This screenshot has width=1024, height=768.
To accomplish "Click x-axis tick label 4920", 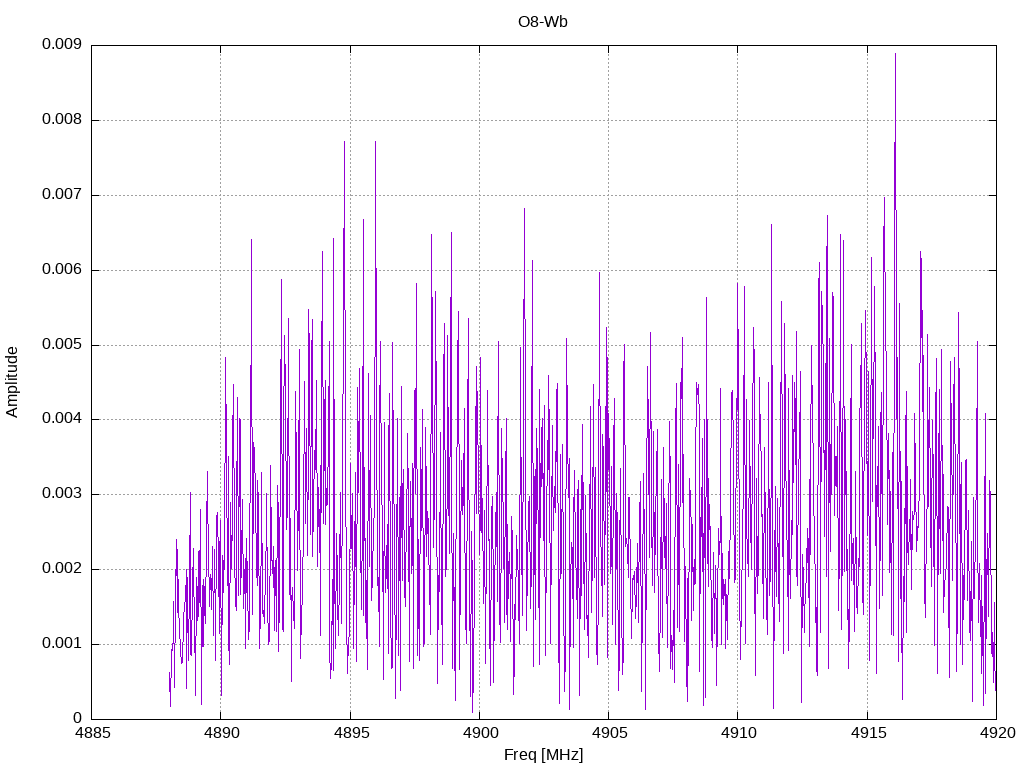I will pos(997,733).
